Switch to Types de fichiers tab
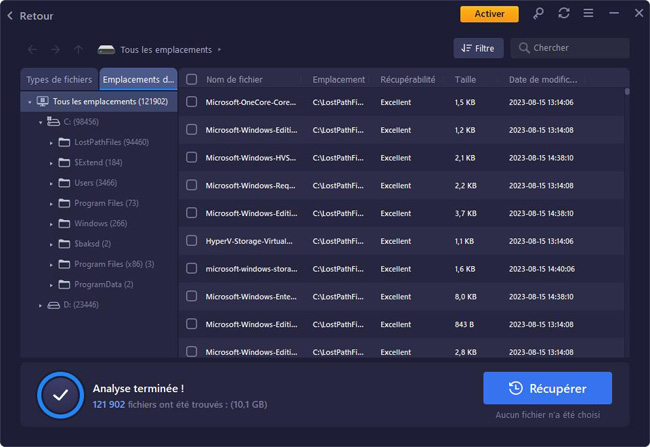Viewport: 650px width, 447px height. tap(59, 80)
